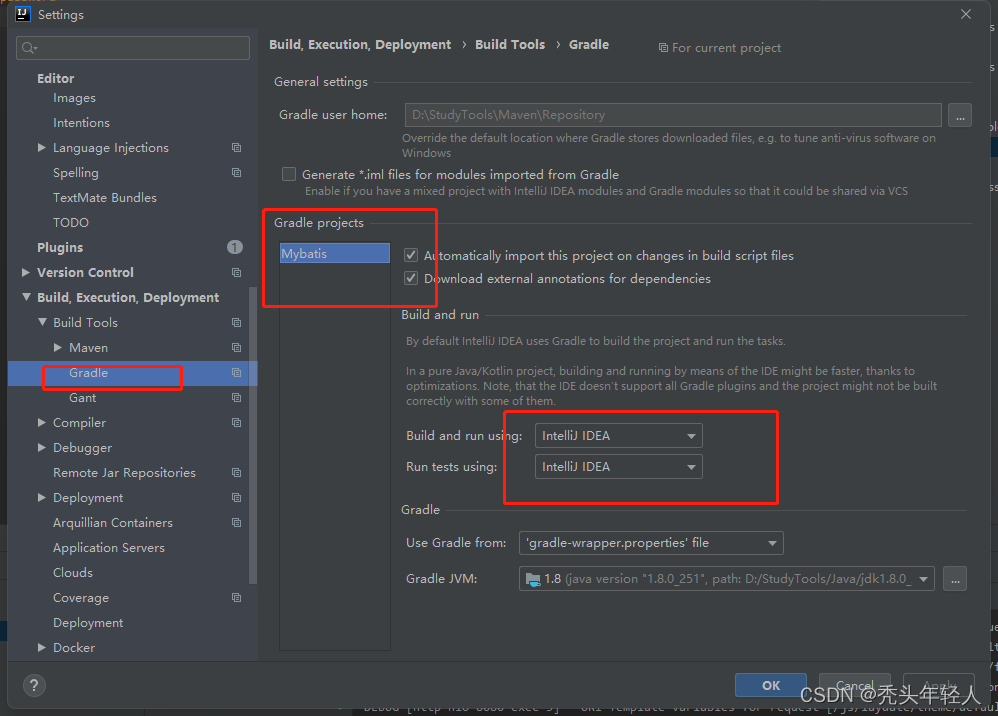Viewport: 998px width, 716px height.
Task: Open Remote Jar Repositories page
Action: pyautogui.click(x=124, y=473)
